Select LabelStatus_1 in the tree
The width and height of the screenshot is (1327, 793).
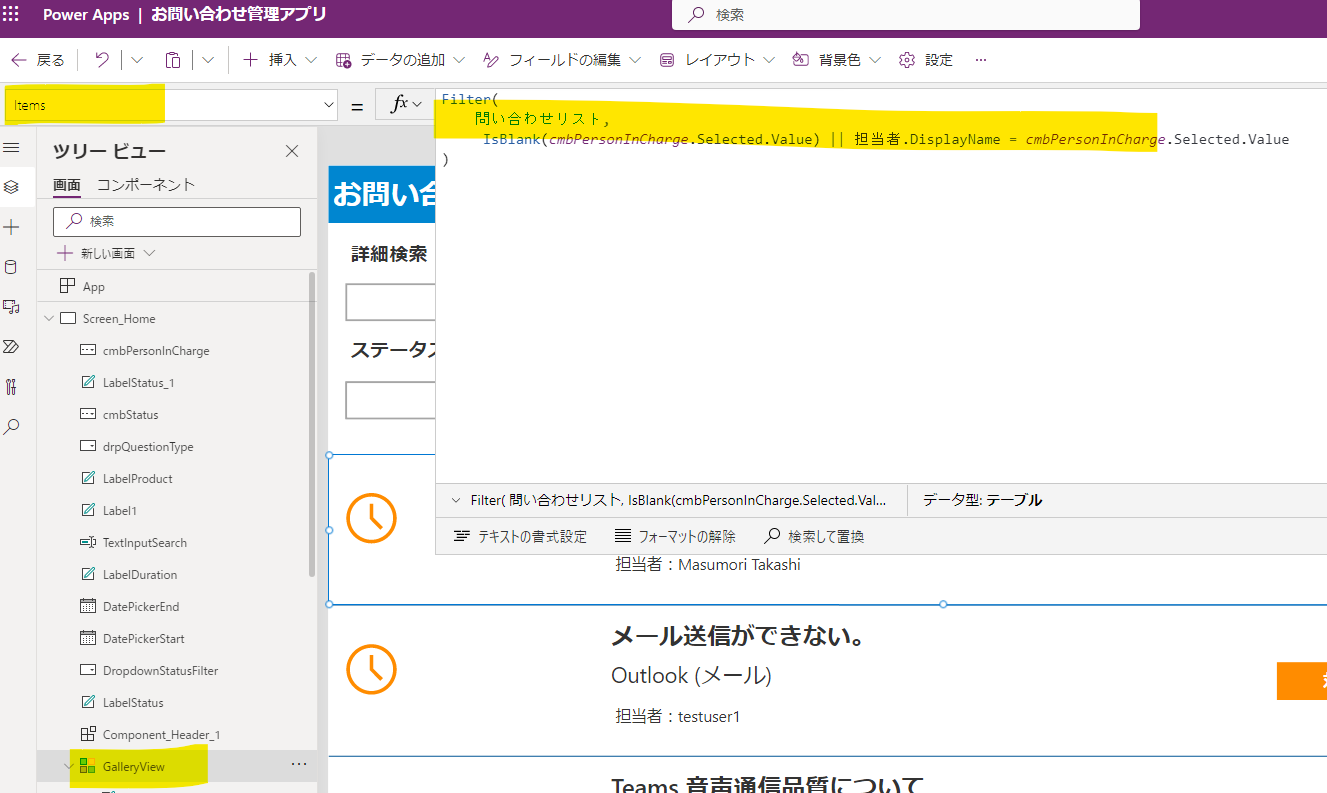coord(139,383)
